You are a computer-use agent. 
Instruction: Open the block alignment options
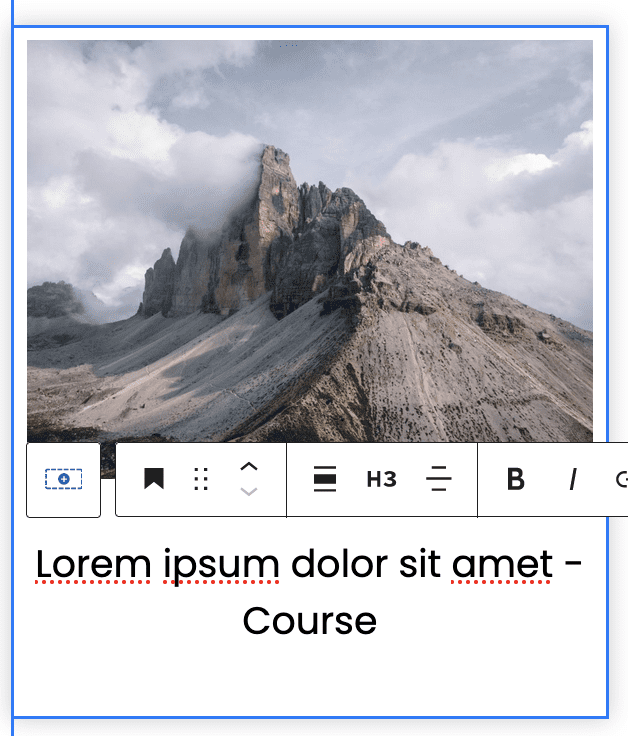coord(325,479)
